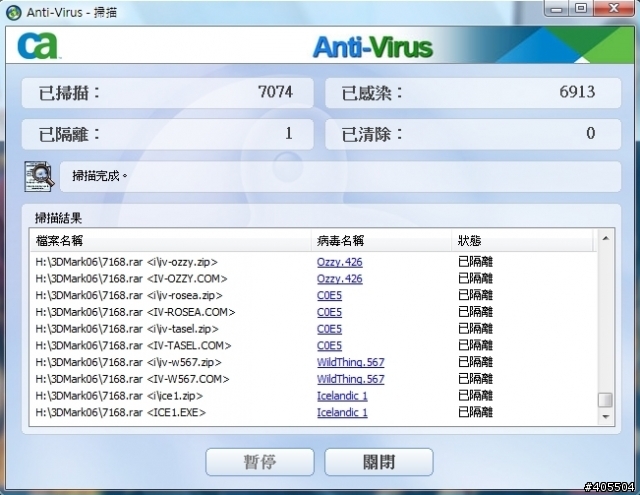Click the 掃描完成 status message
The width and height of the screenshot is (640, 495).
[100, 176]
